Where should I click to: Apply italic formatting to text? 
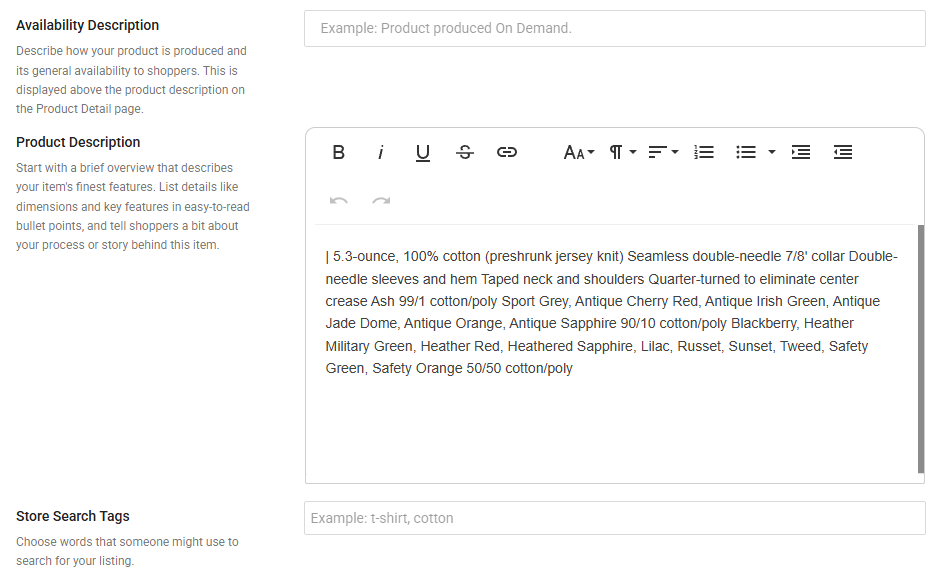[381, 152]
